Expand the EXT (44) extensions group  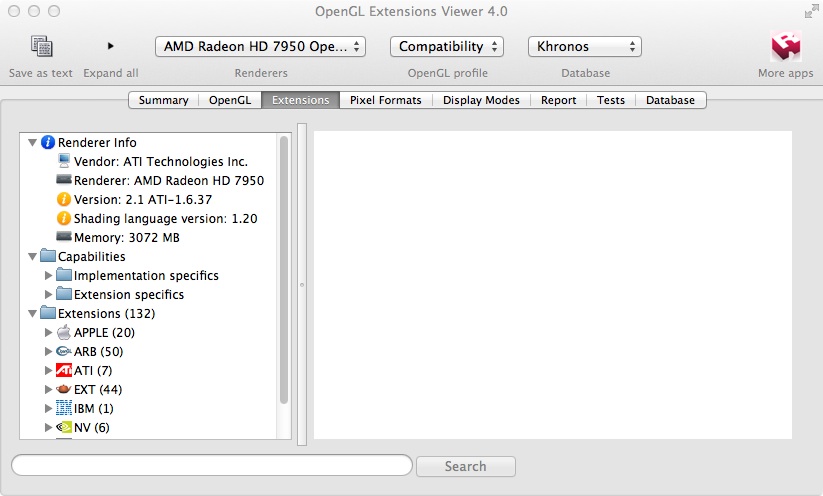tap(48, 389)
